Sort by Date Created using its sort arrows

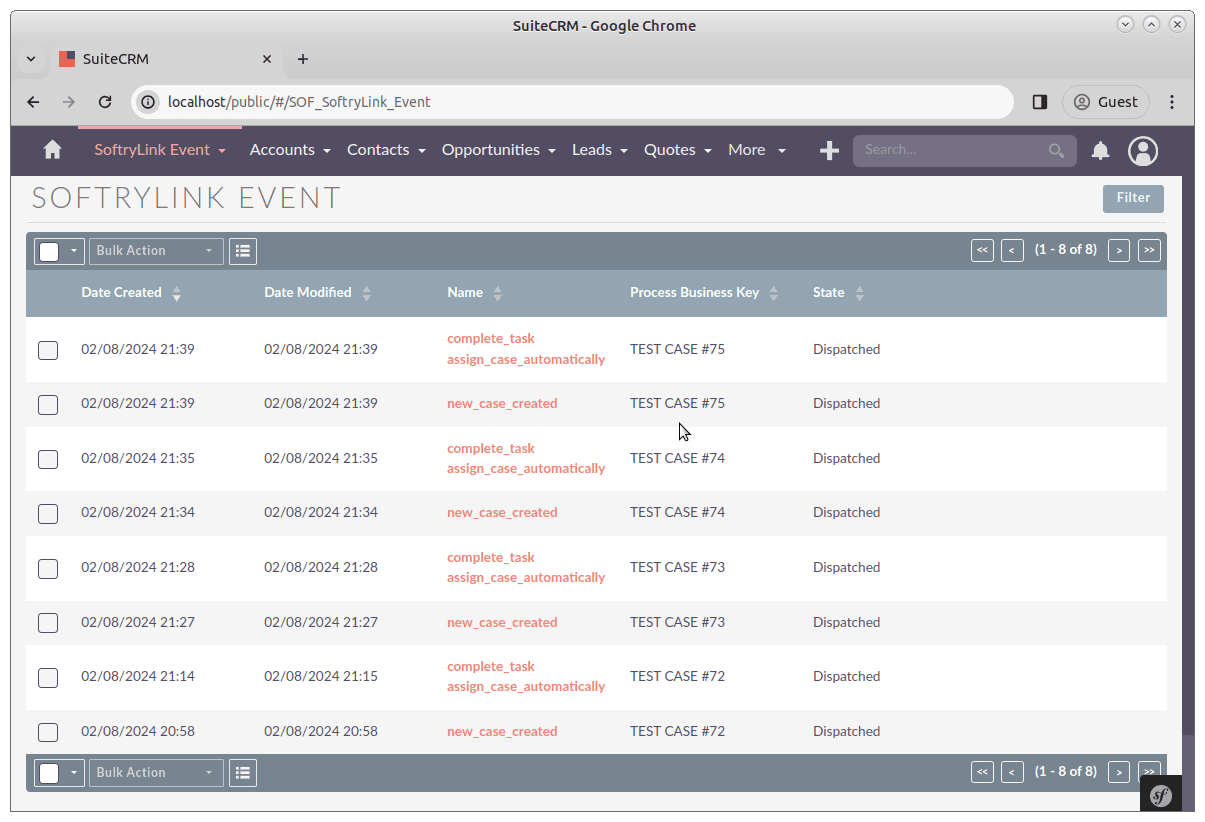(177, 293)
